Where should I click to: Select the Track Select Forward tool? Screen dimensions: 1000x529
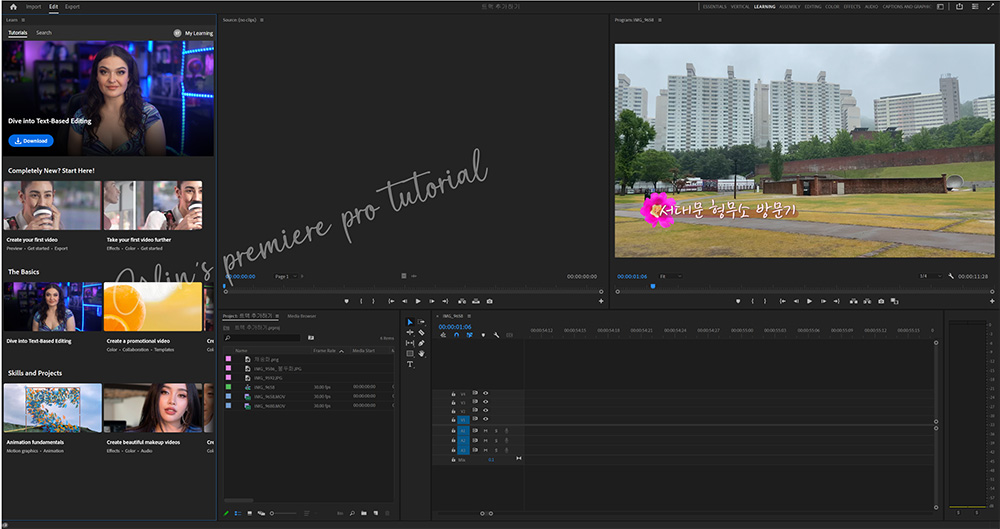point(421,322)
